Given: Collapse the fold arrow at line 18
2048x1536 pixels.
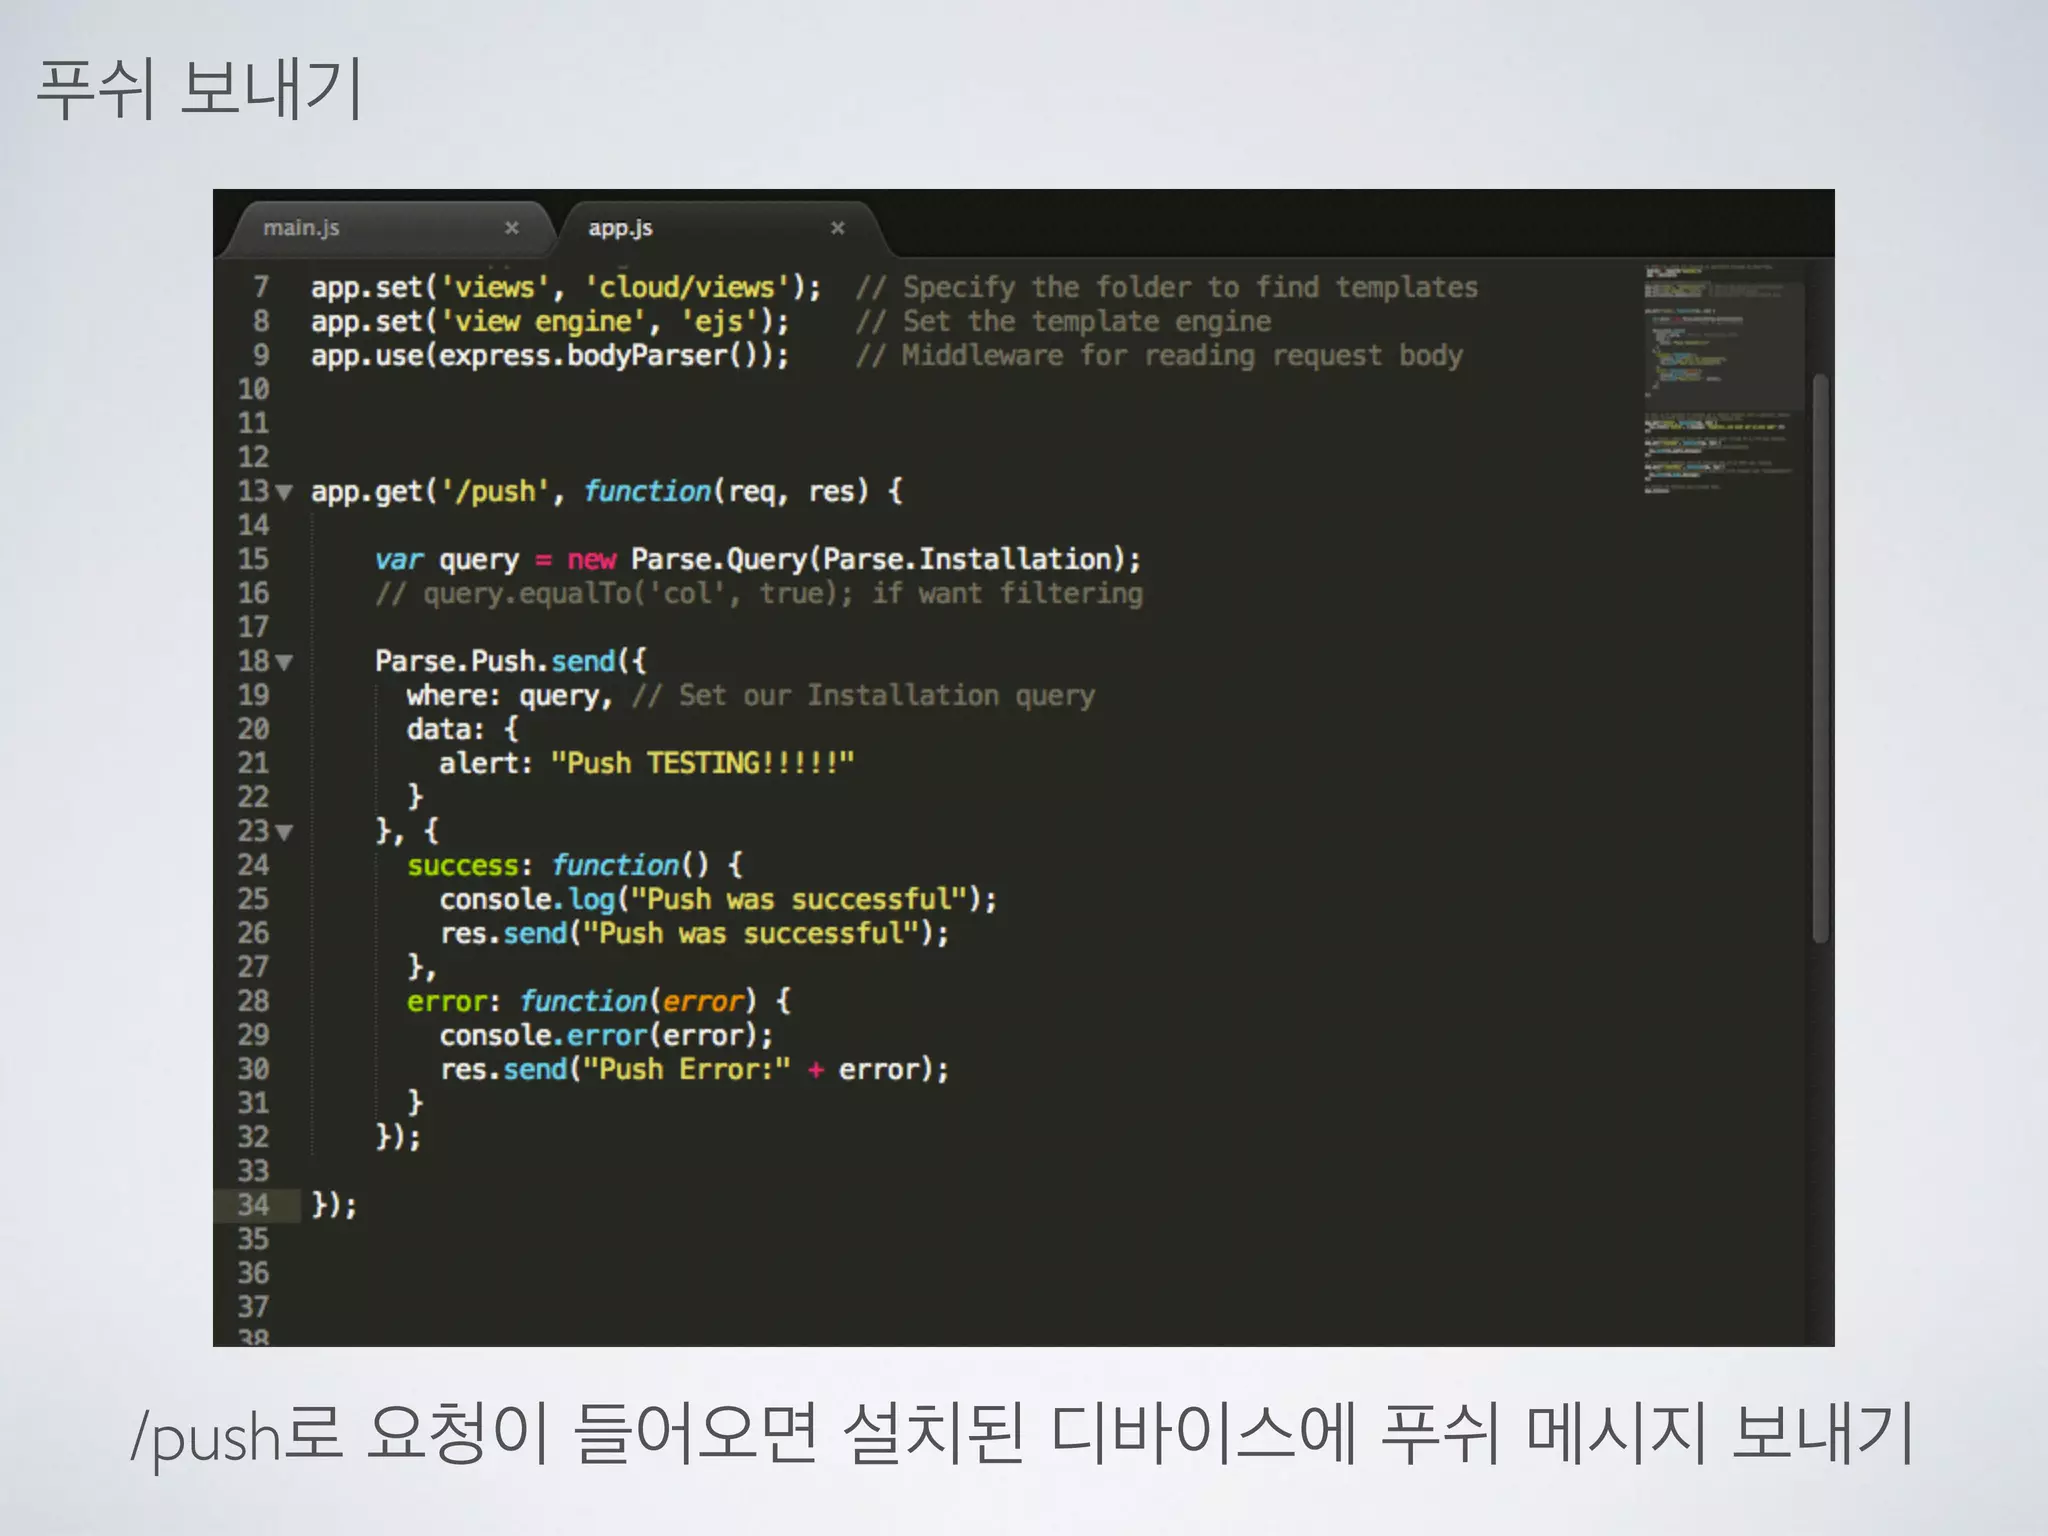Looking at the screenshot, I should tap(284, 662).
